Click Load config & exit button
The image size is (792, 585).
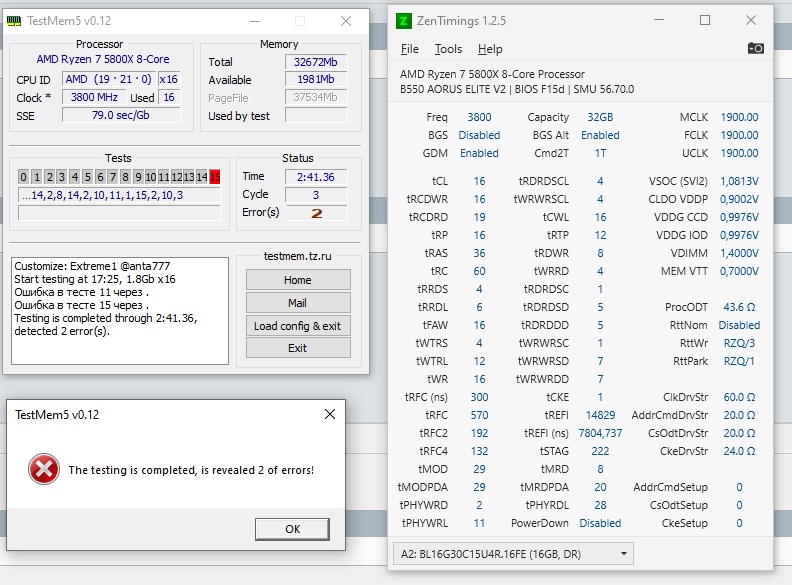(x=298, y=326)
